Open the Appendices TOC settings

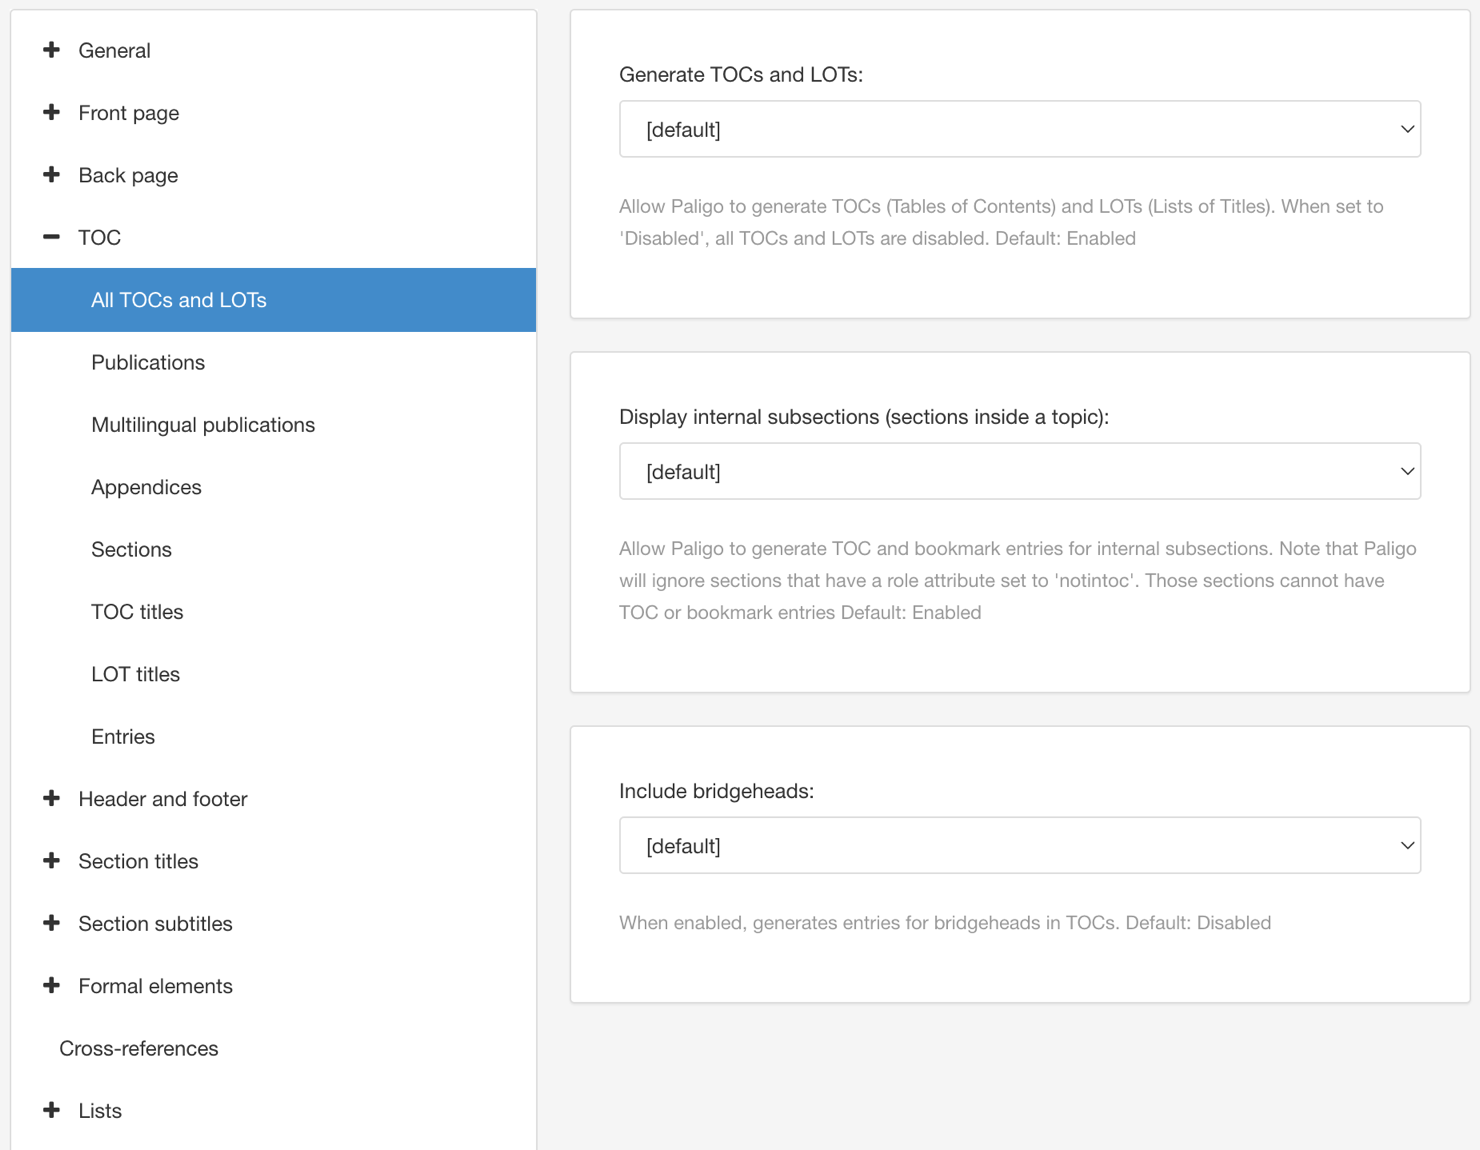point(146,487)
